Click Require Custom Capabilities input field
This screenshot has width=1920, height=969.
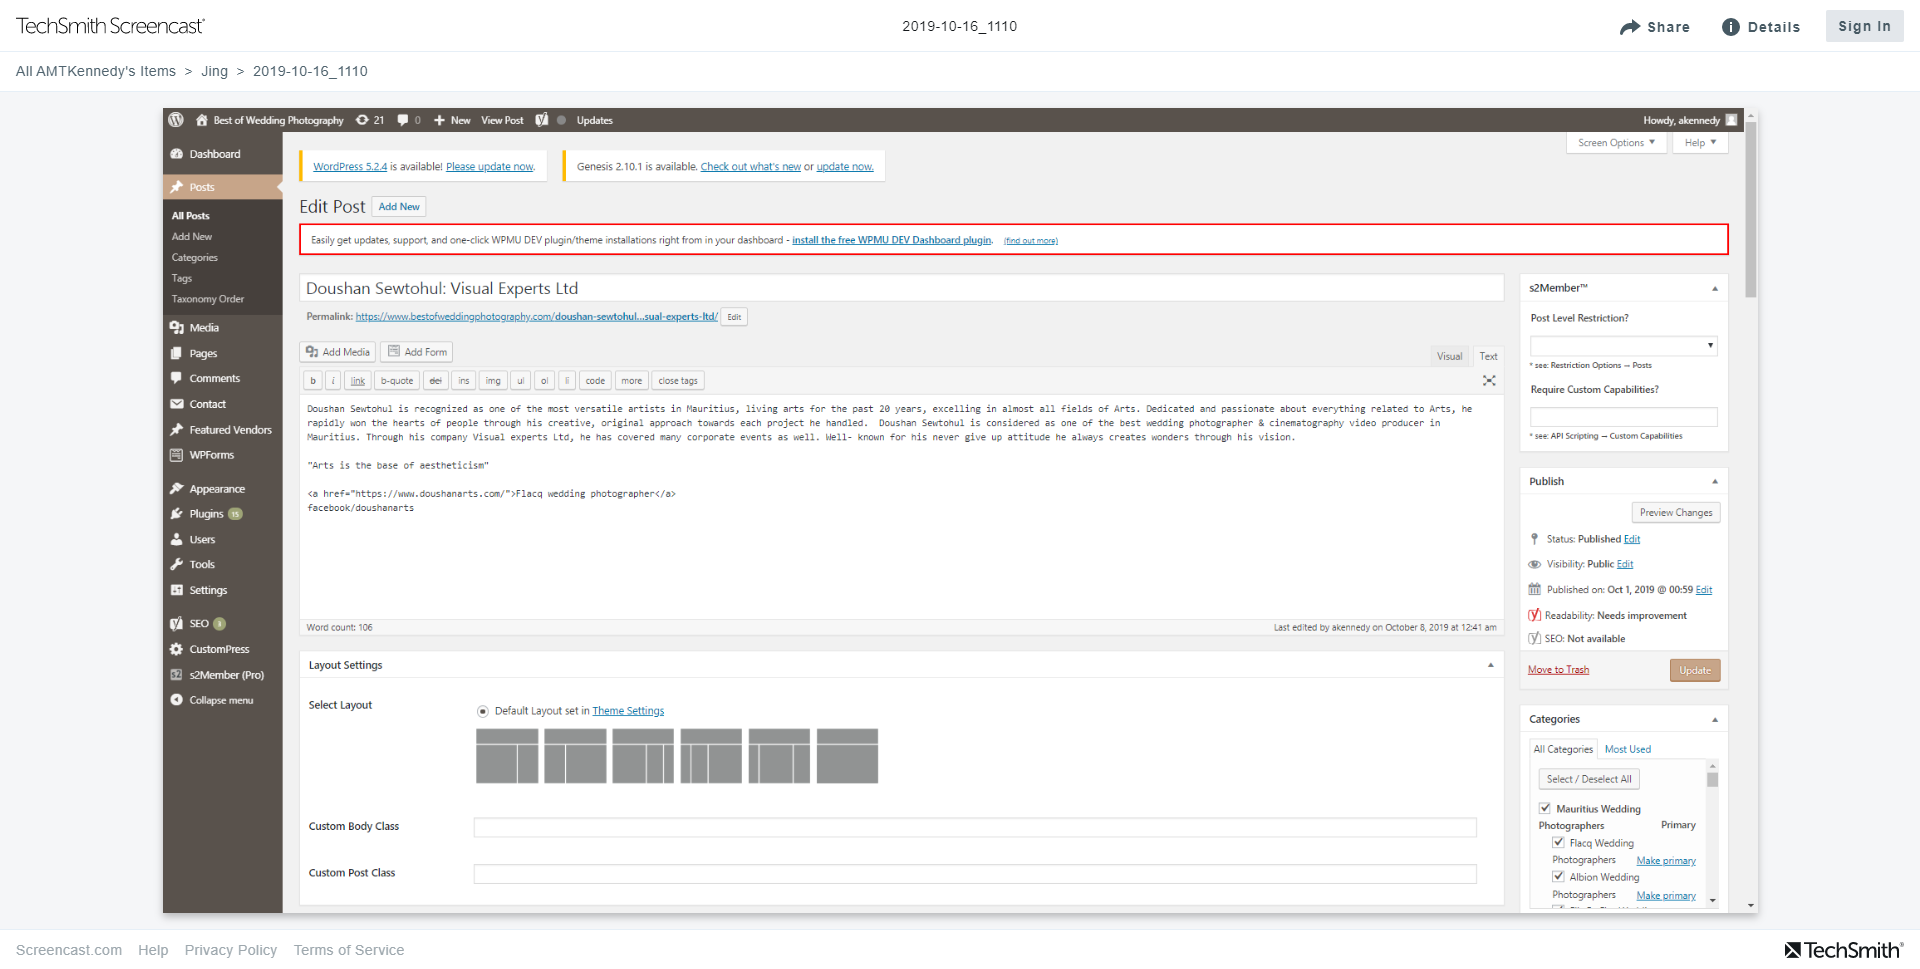pyautogui.click(x=1624, y=417)
